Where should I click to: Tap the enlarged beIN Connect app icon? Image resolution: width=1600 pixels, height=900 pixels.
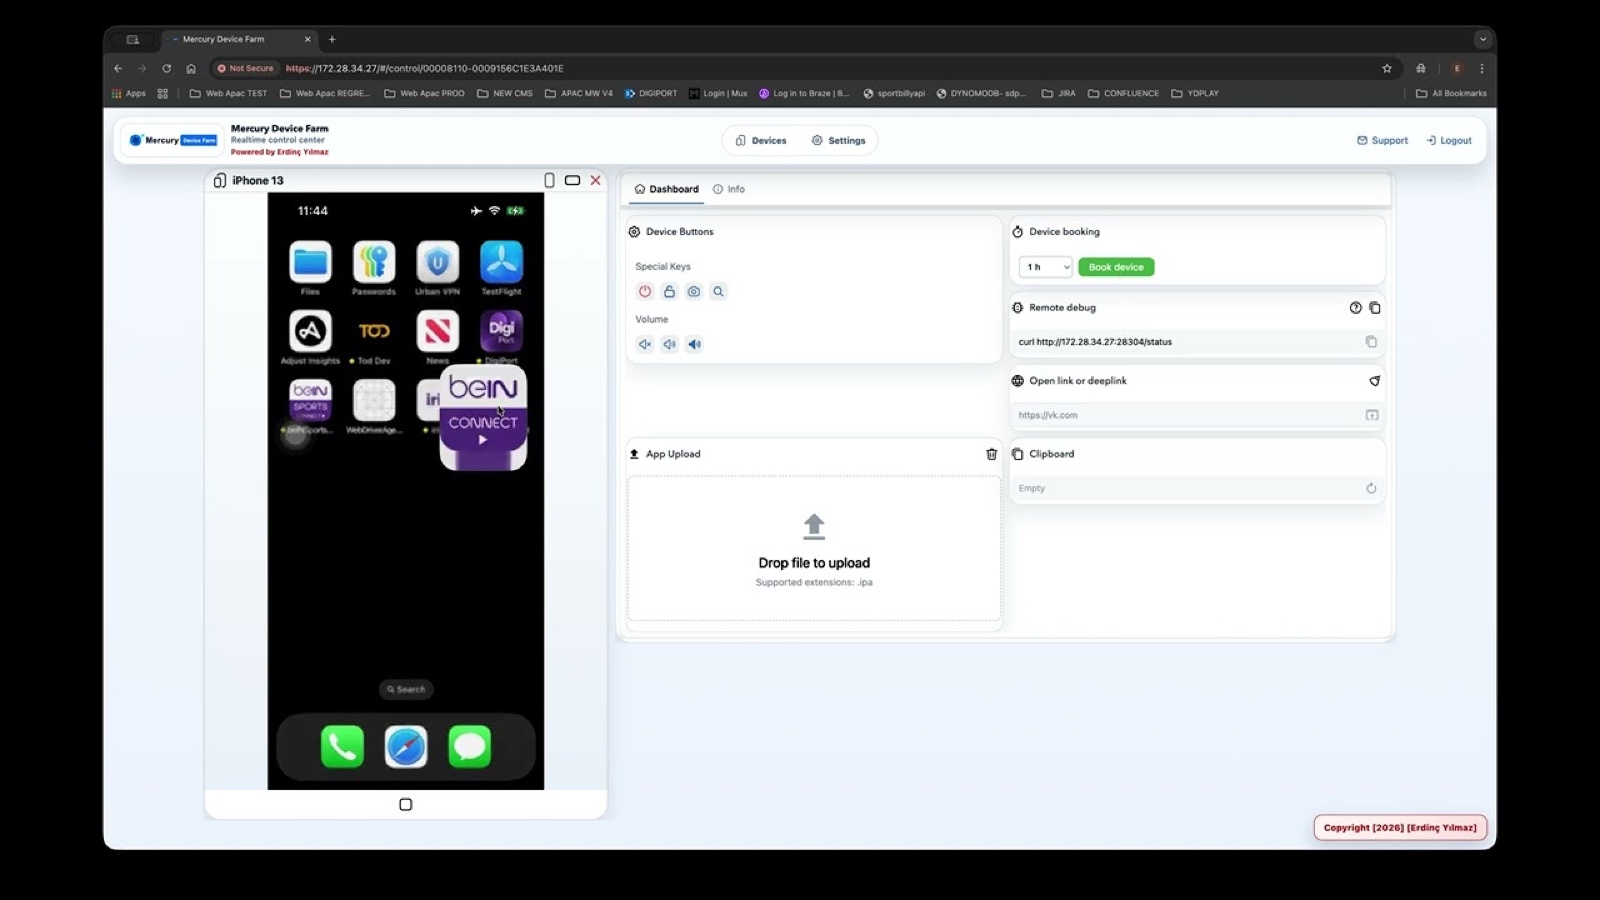483,418
